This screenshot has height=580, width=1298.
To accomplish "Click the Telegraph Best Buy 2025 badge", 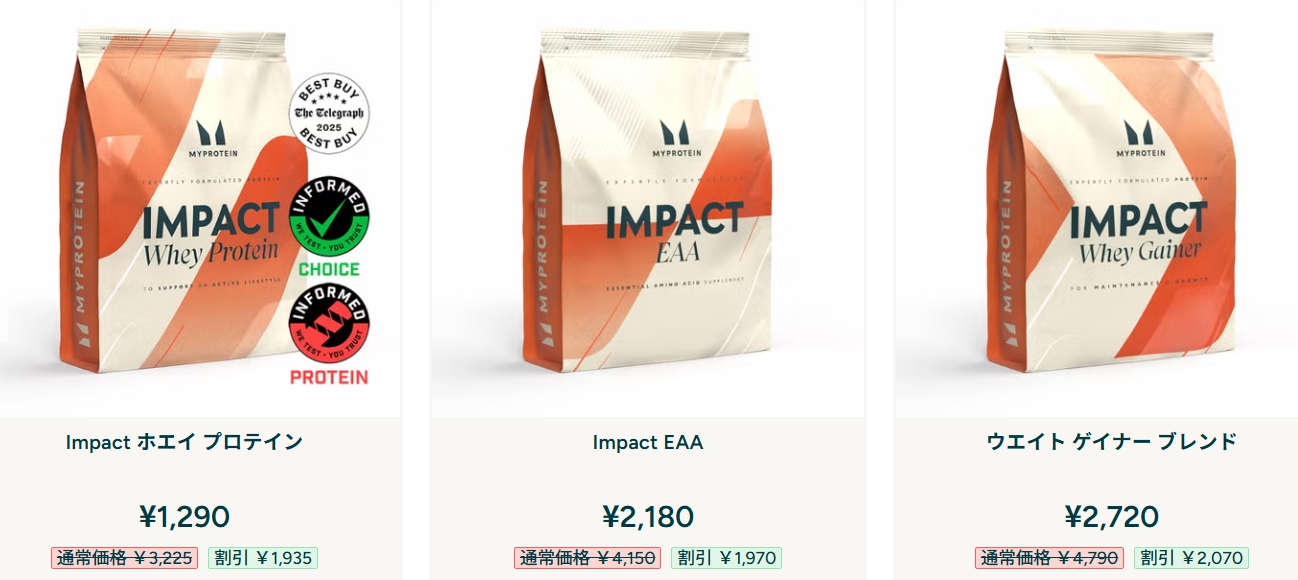I will click(x=329, y=113).
